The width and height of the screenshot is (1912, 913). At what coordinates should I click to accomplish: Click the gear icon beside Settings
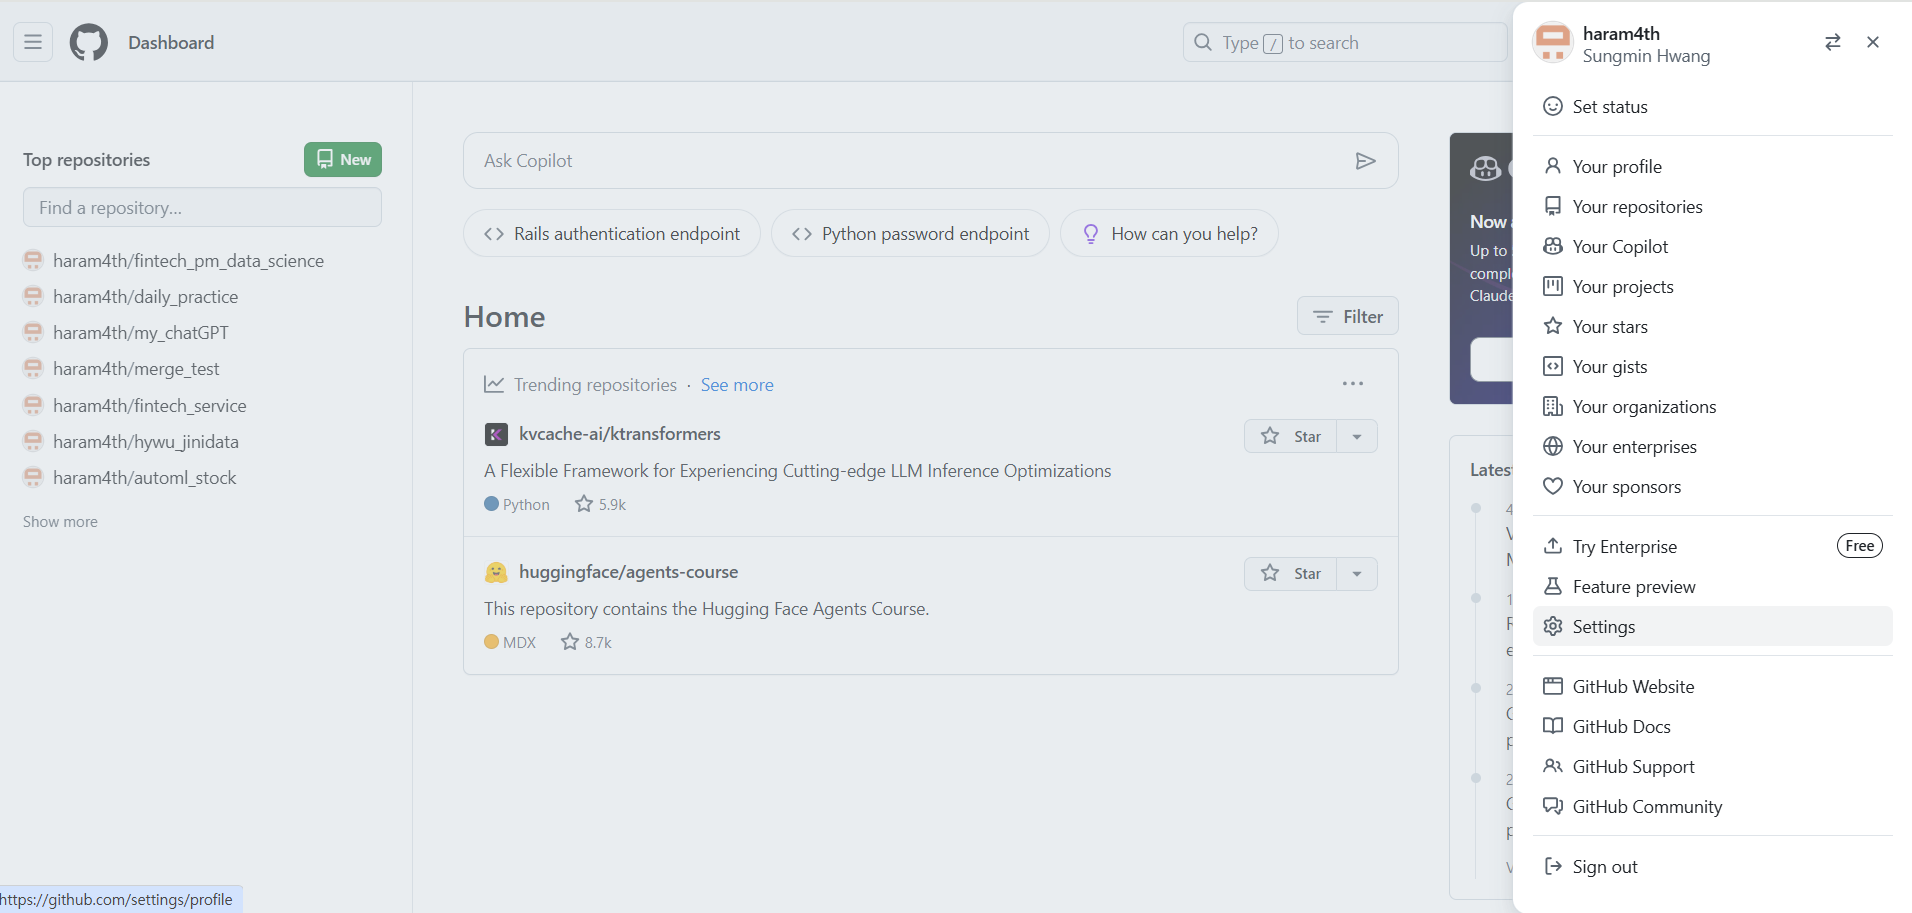tap(1553, 626)
